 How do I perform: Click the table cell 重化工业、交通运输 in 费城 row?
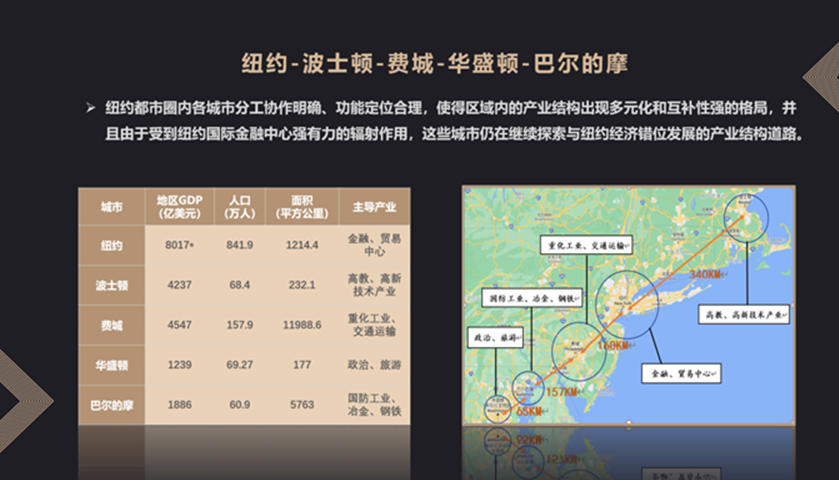click(375, 325)
